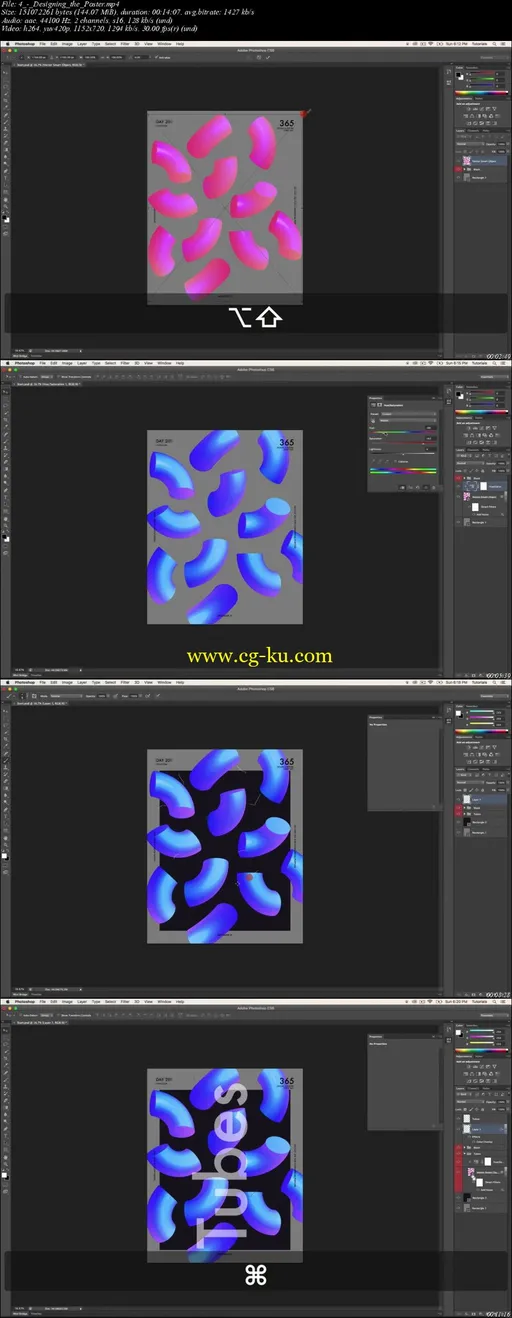Click color spectrum ramp in black-background frame Color panel
Screen dimensions: 512x1318
pos(481,731)
